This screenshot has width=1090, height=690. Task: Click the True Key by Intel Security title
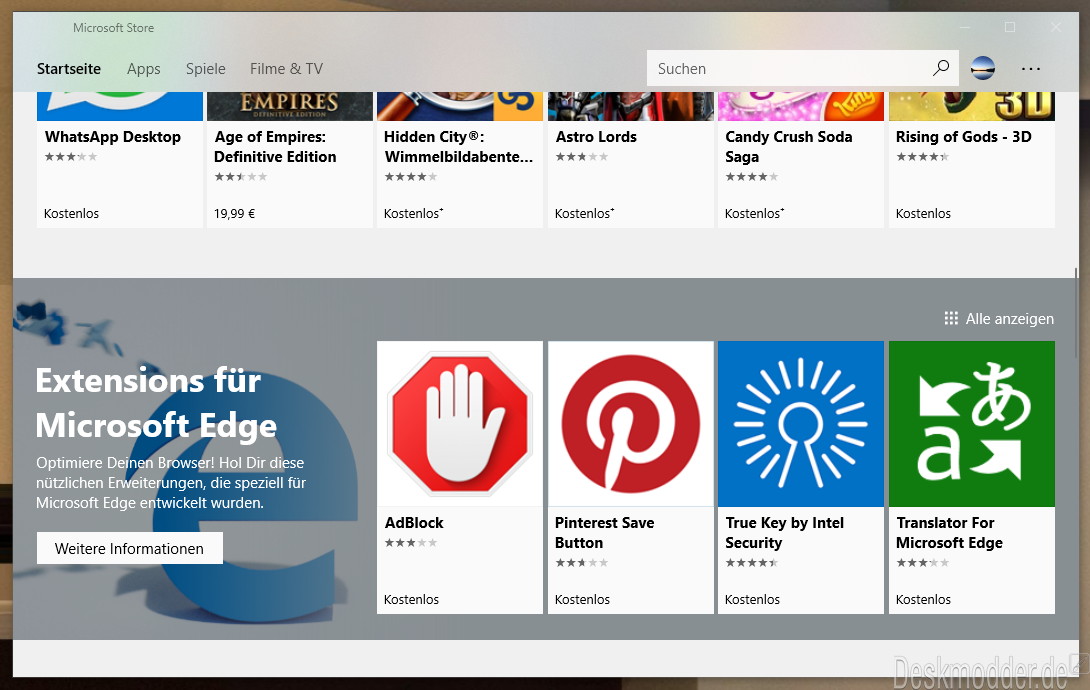pyautogui.click(x=784, y=532)
